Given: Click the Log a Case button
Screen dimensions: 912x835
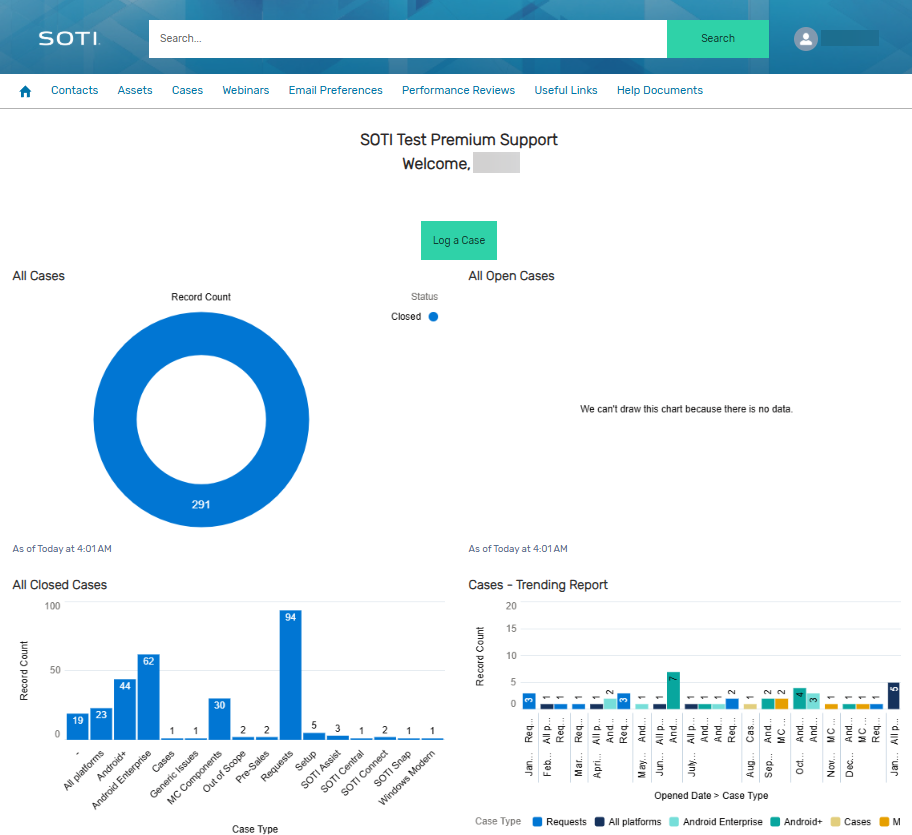Looking at the screenshot, I should 458,240.
